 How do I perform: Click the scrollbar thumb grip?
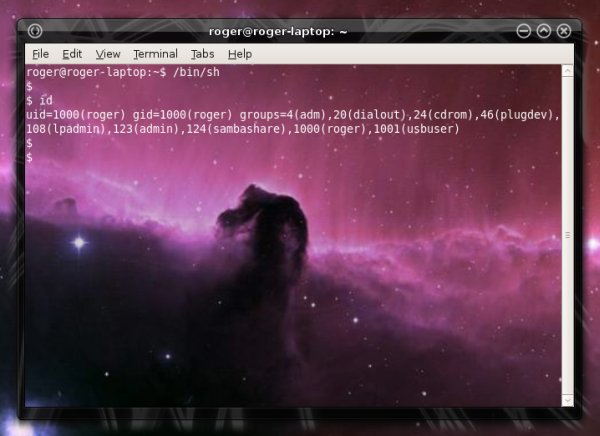[567, 235]
